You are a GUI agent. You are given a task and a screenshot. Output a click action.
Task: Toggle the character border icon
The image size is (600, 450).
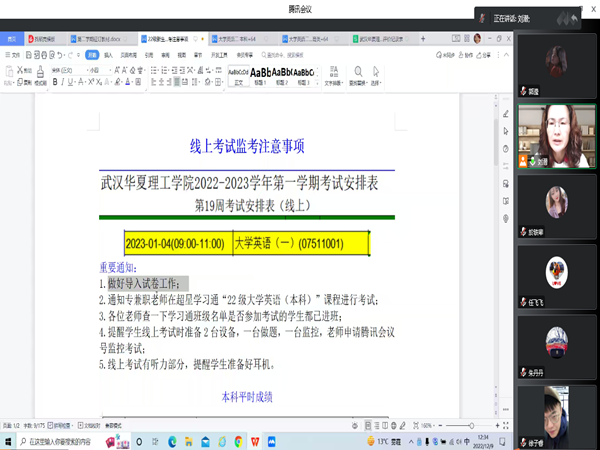coord(138,82)
